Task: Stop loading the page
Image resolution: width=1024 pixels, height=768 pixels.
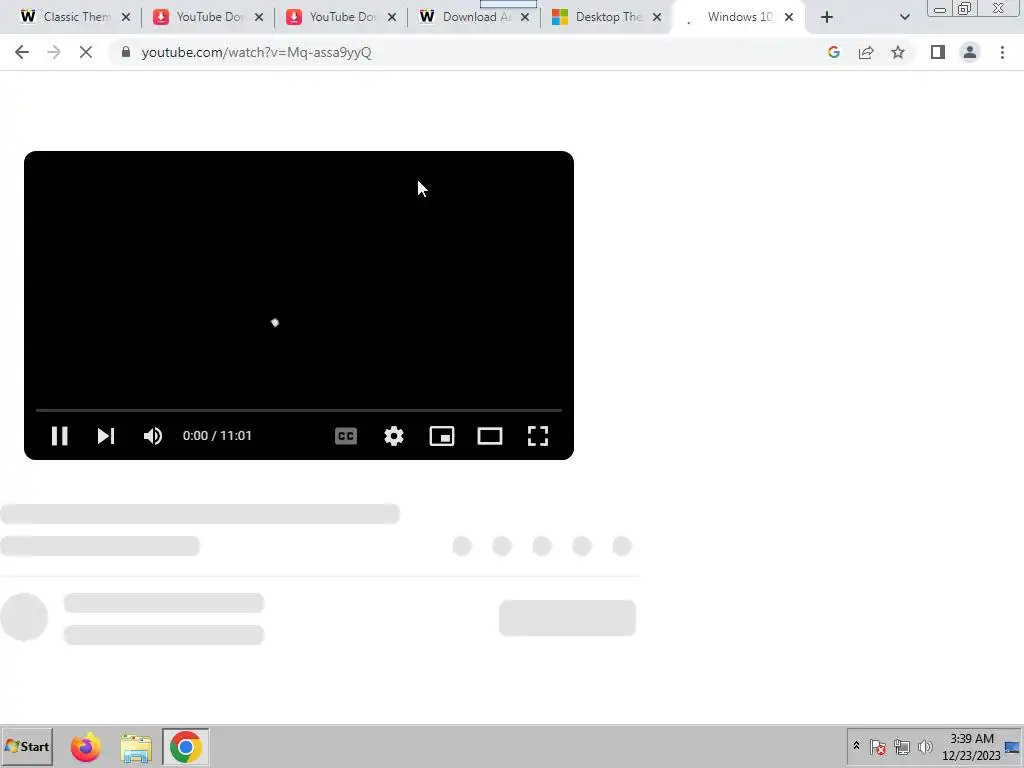Action: [x=86, y=52]
